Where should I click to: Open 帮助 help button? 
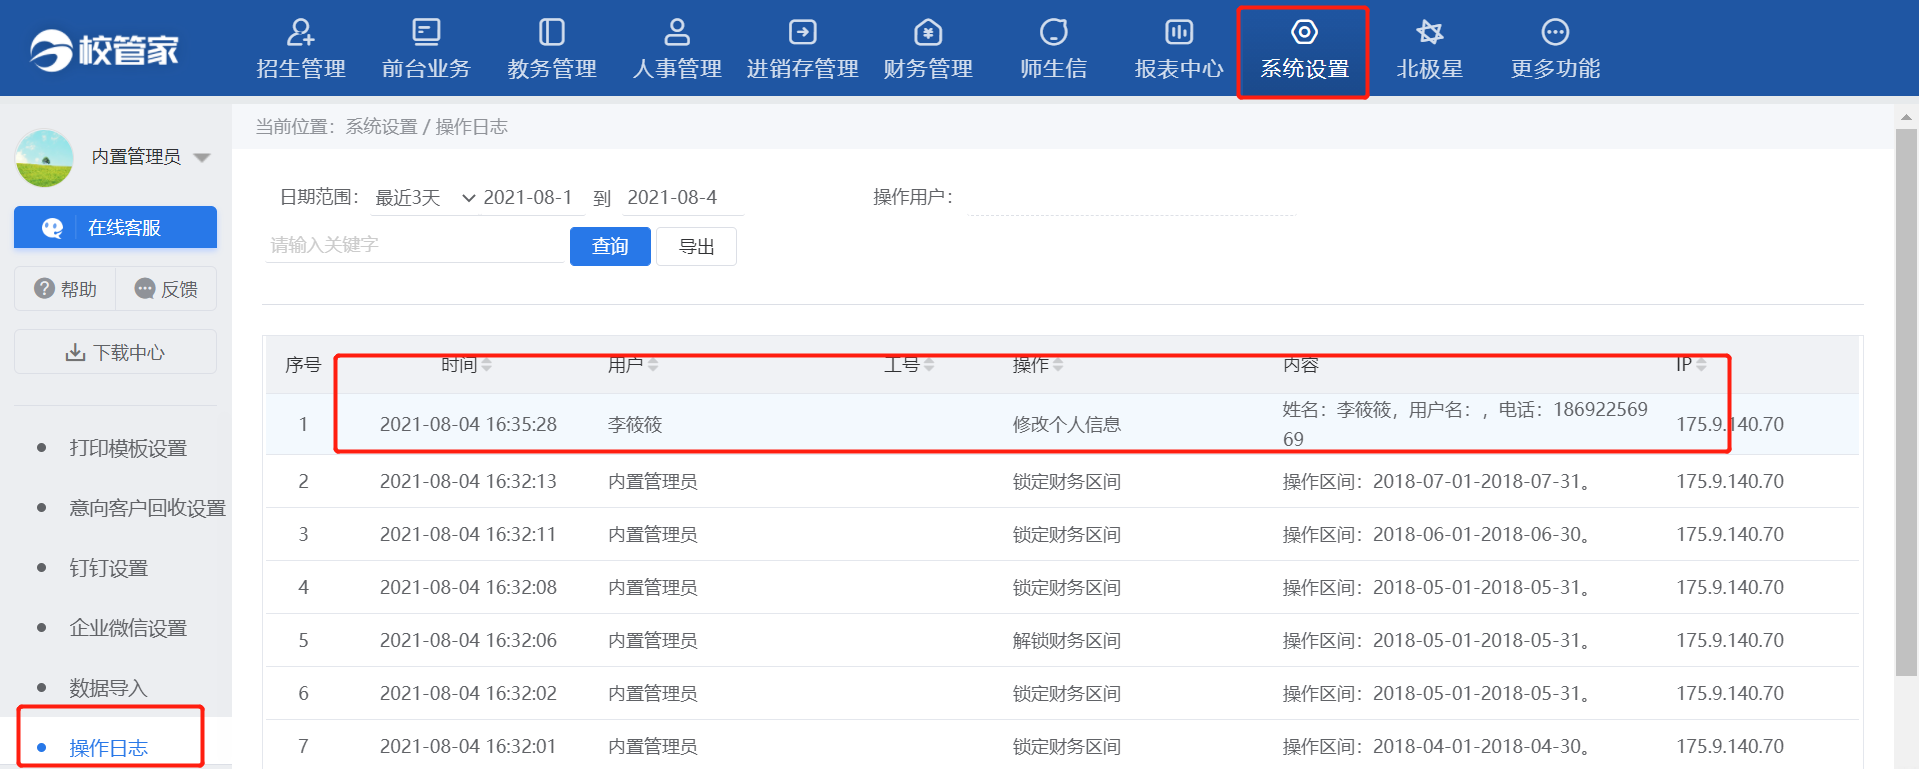(65, 289)
